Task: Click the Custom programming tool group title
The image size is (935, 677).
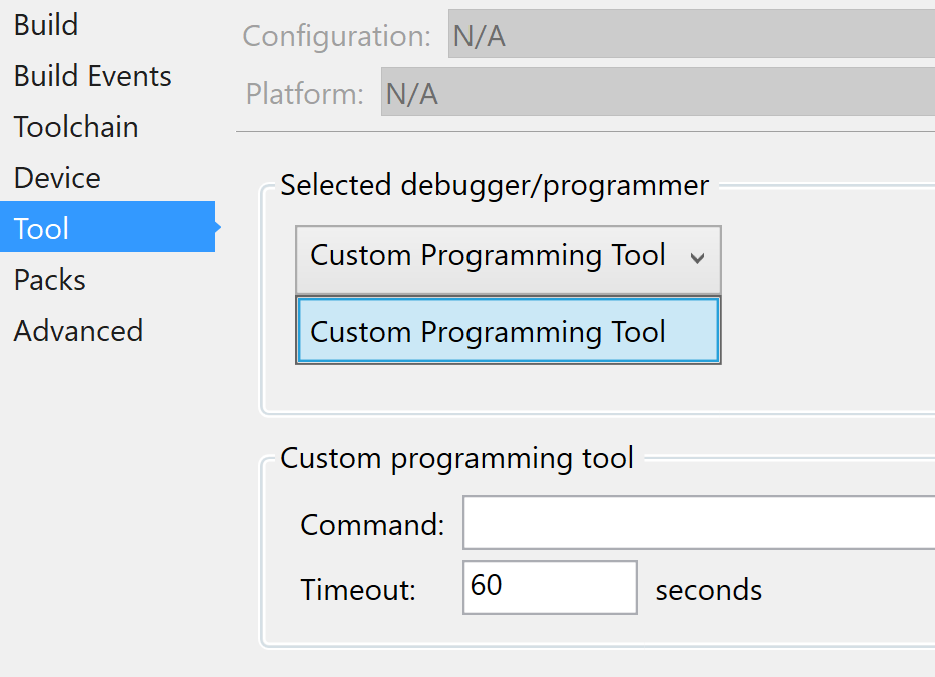Action: pyautogui.click(x=457, y=459)
